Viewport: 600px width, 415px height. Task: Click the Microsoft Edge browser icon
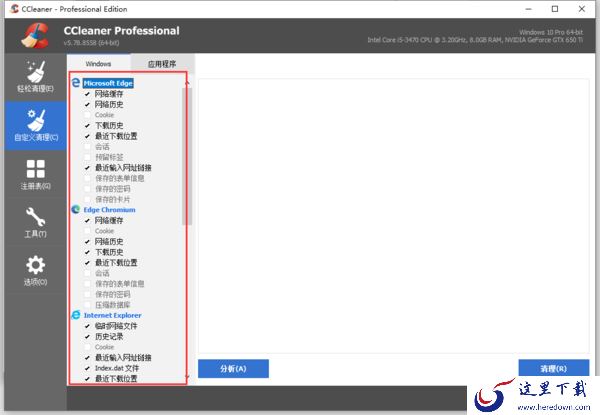[76, 83]
